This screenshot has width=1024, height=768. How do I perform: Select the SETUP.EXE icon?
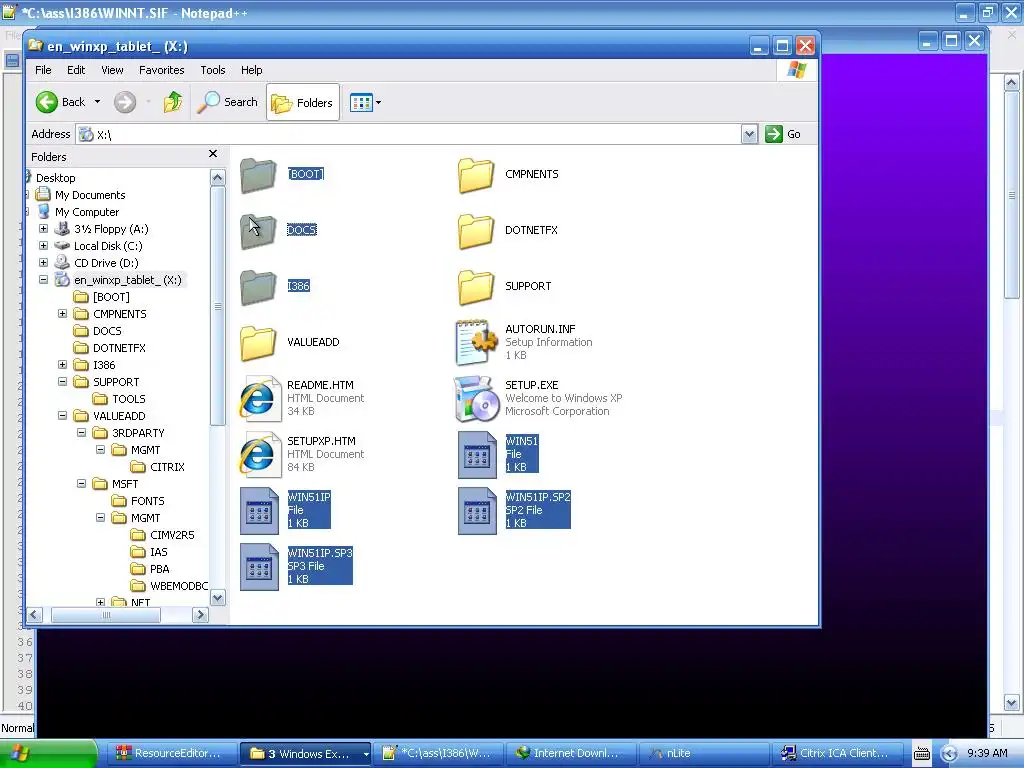point(476,398)
